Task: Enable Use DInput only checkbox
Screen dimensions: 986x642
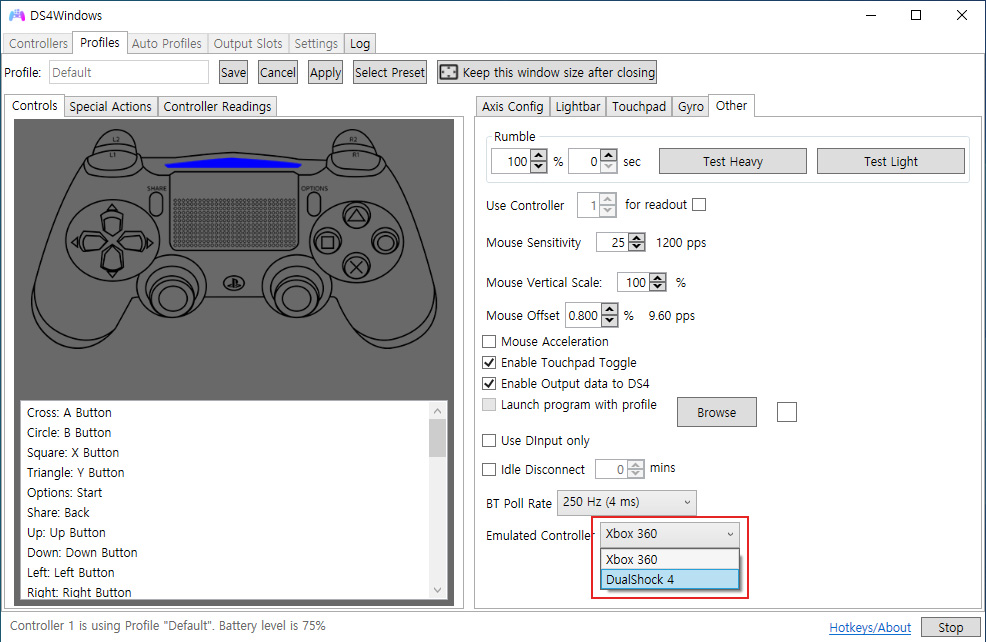Action: [489, 440]
